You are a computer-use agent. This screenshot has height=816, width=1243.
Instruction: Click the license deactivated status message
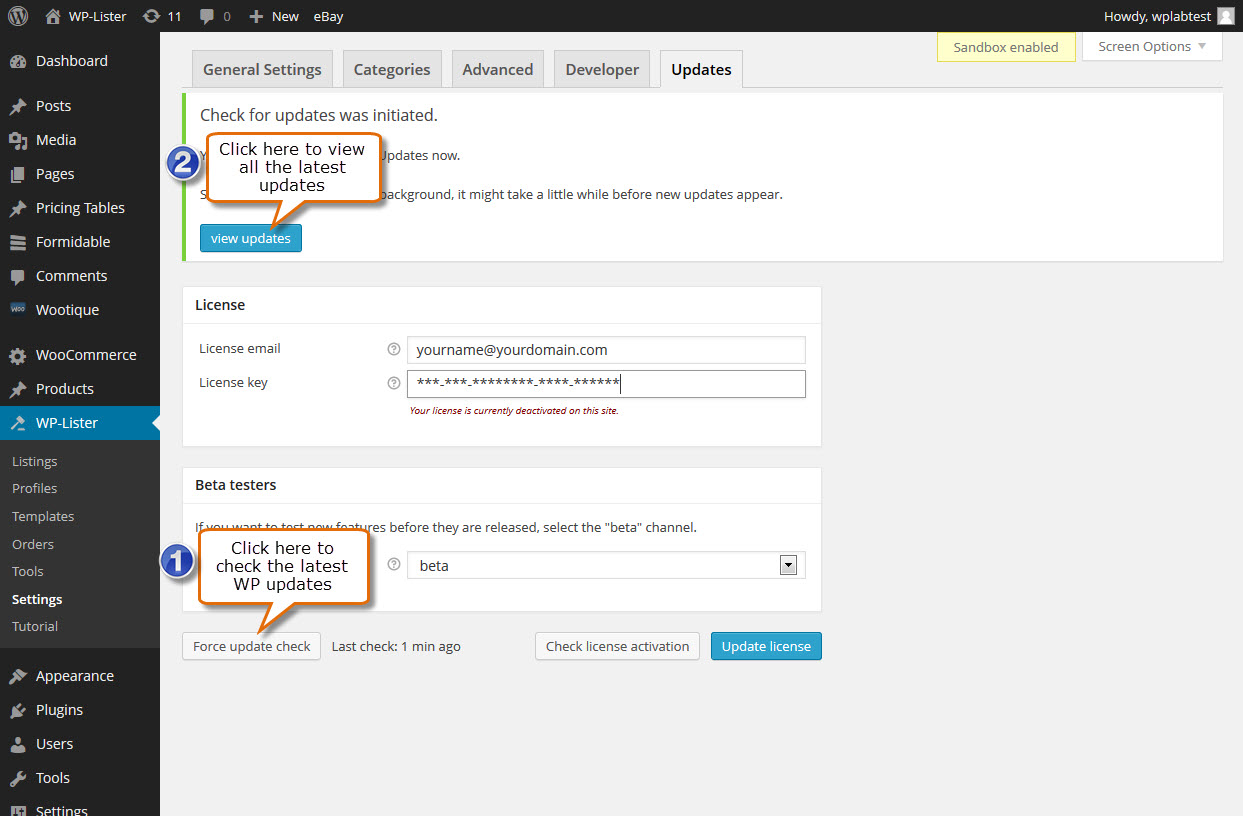pos(514,410)
